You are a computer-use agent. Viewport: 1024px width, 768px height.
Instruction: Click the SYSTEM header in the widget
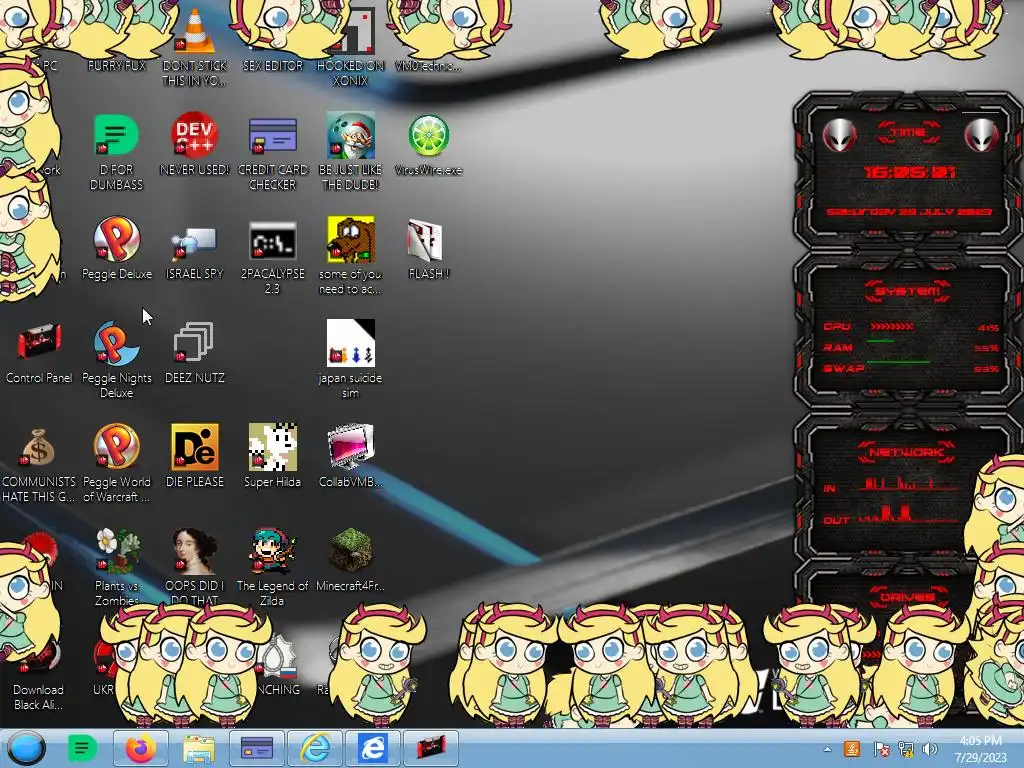pos(908,291)
